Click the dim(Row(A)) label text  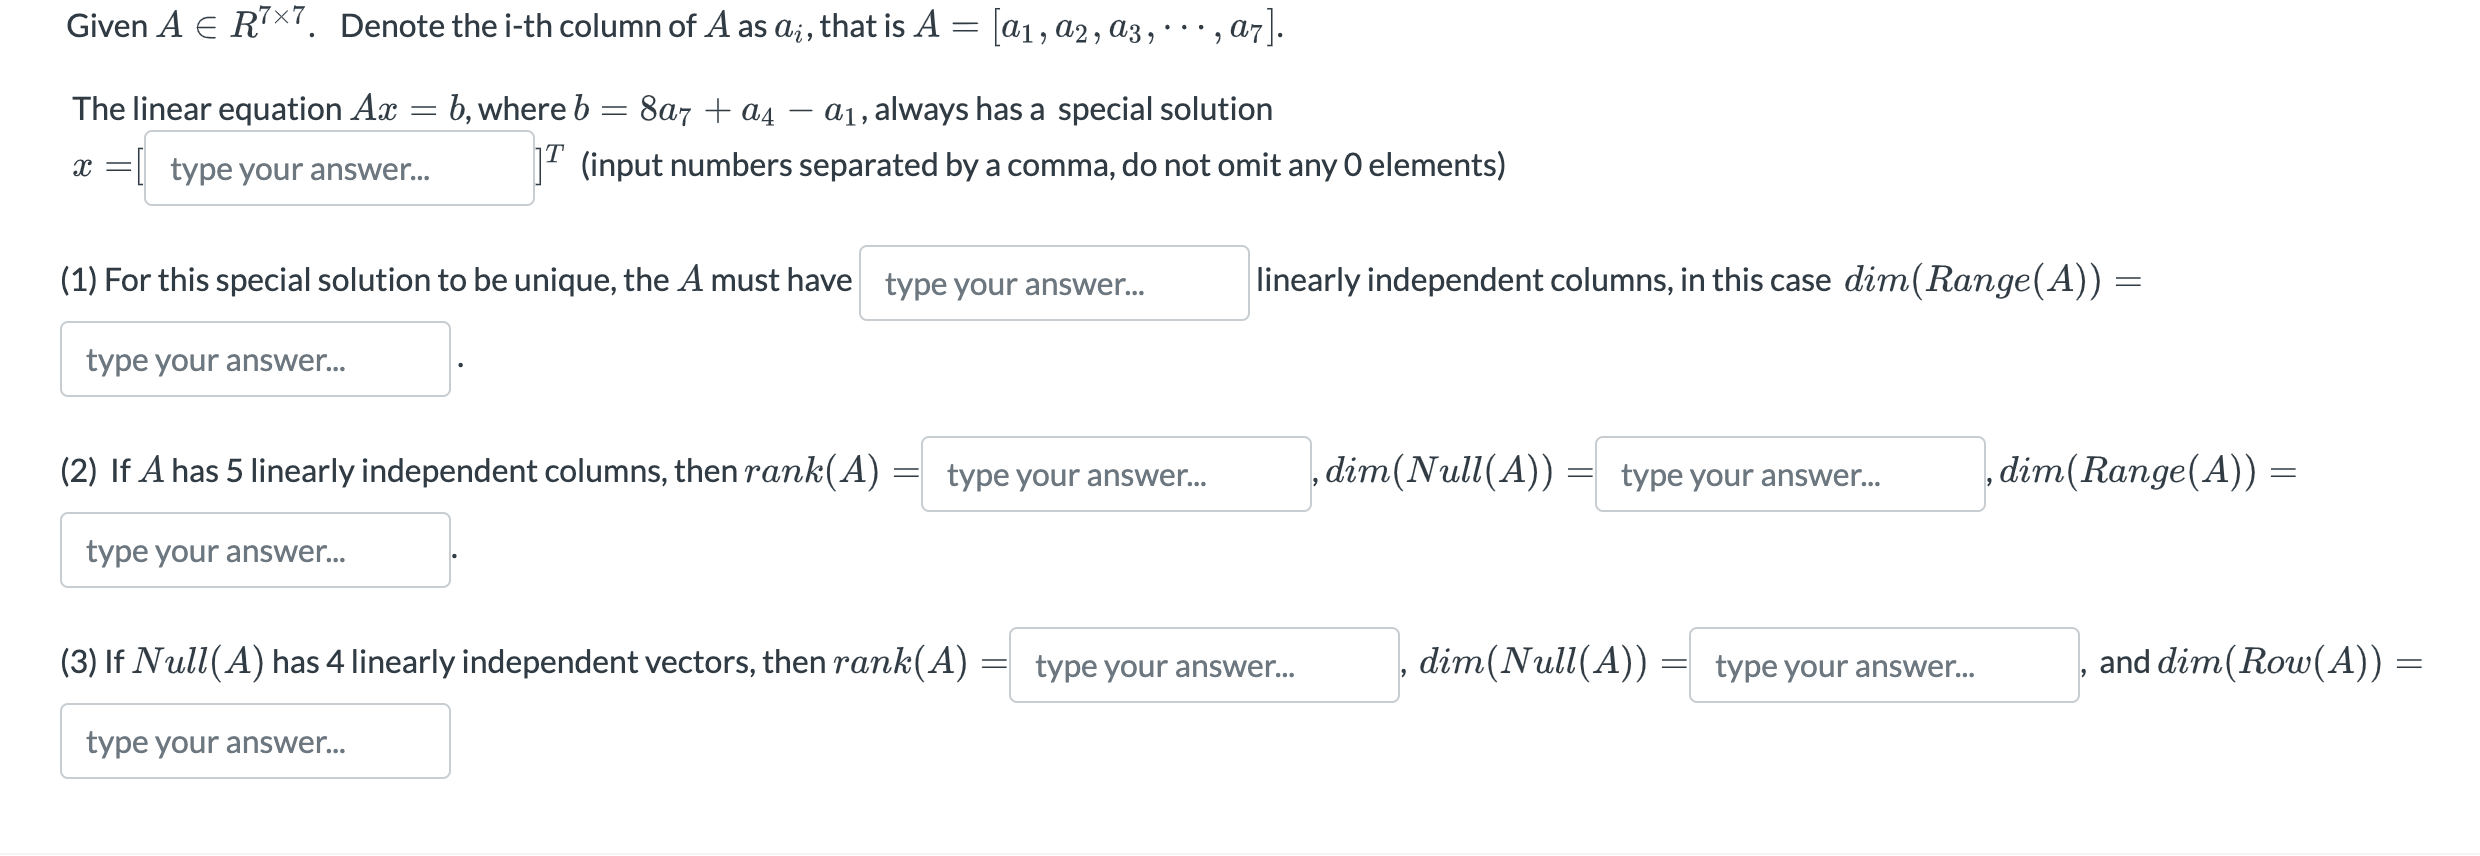[2269, 662]
